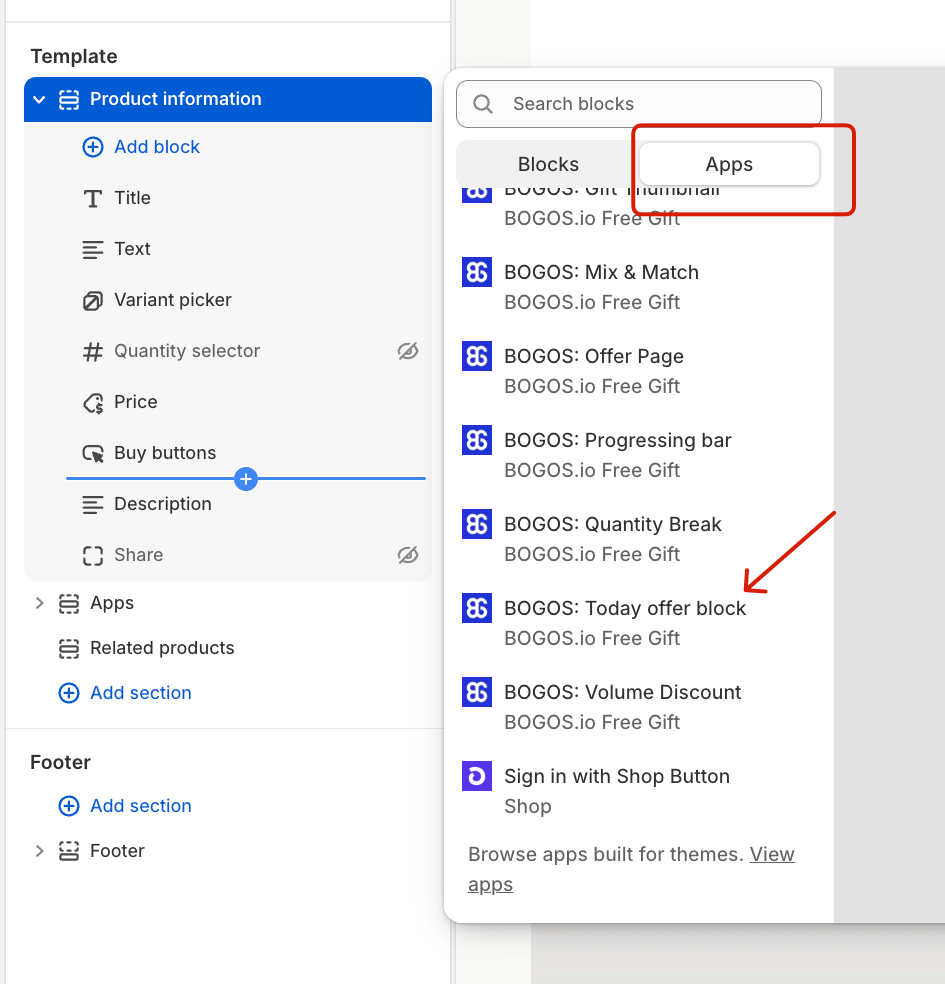Expand the Apps section
This screenshot has width=945, height=984.
[40, 603]
